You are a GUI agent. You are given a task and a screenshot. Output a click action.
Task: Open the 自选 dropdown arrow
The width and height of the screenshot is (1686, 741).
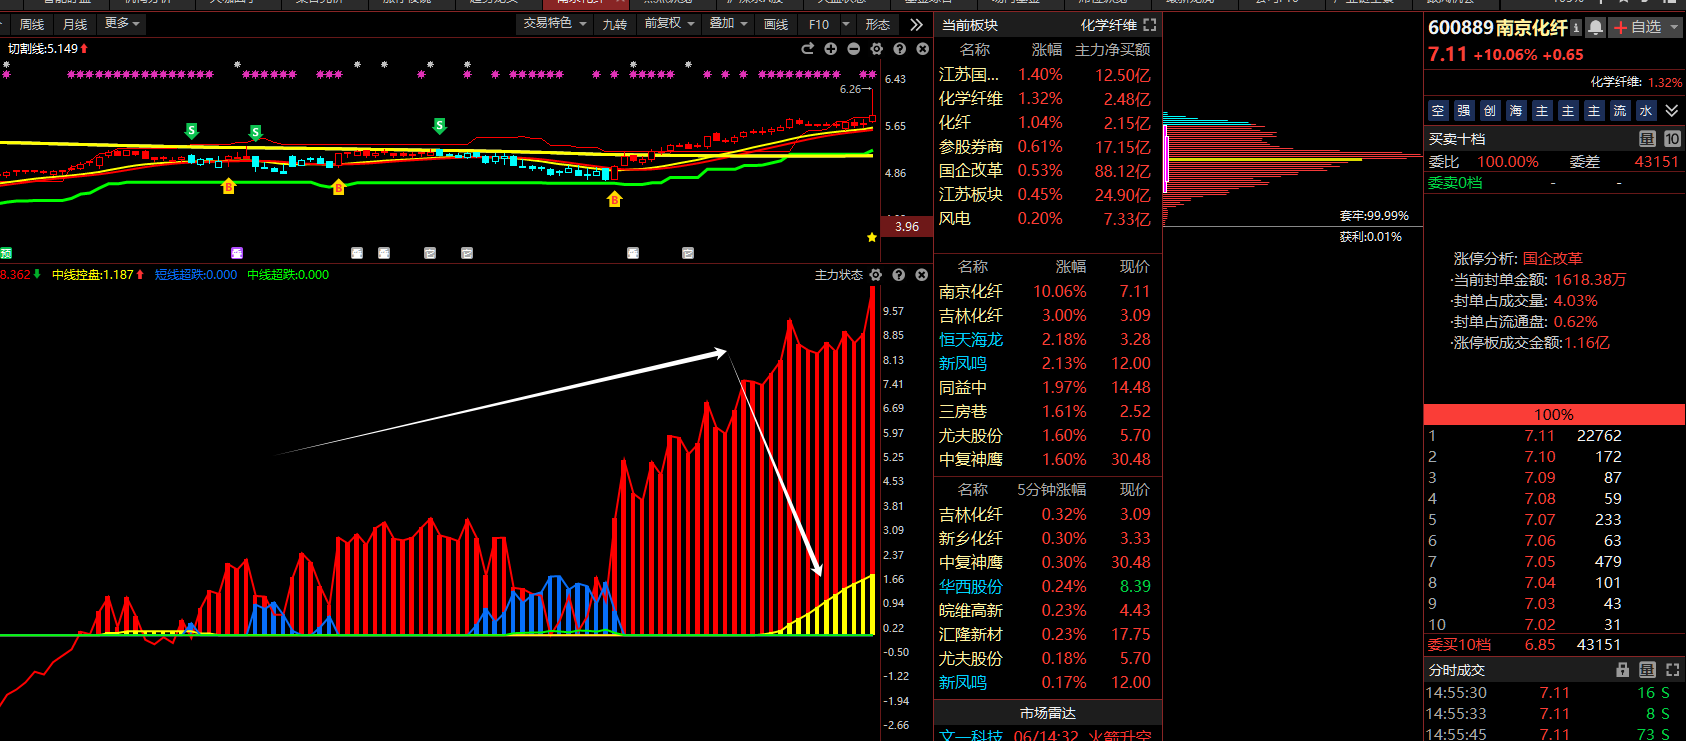pos(1674,28)
